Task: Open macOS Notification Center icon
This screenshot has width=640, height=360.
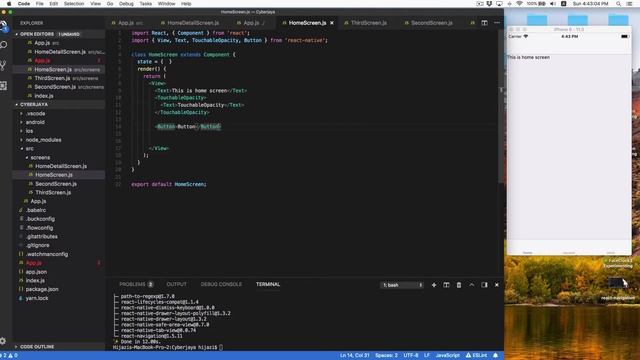Action: coord(630,4)
